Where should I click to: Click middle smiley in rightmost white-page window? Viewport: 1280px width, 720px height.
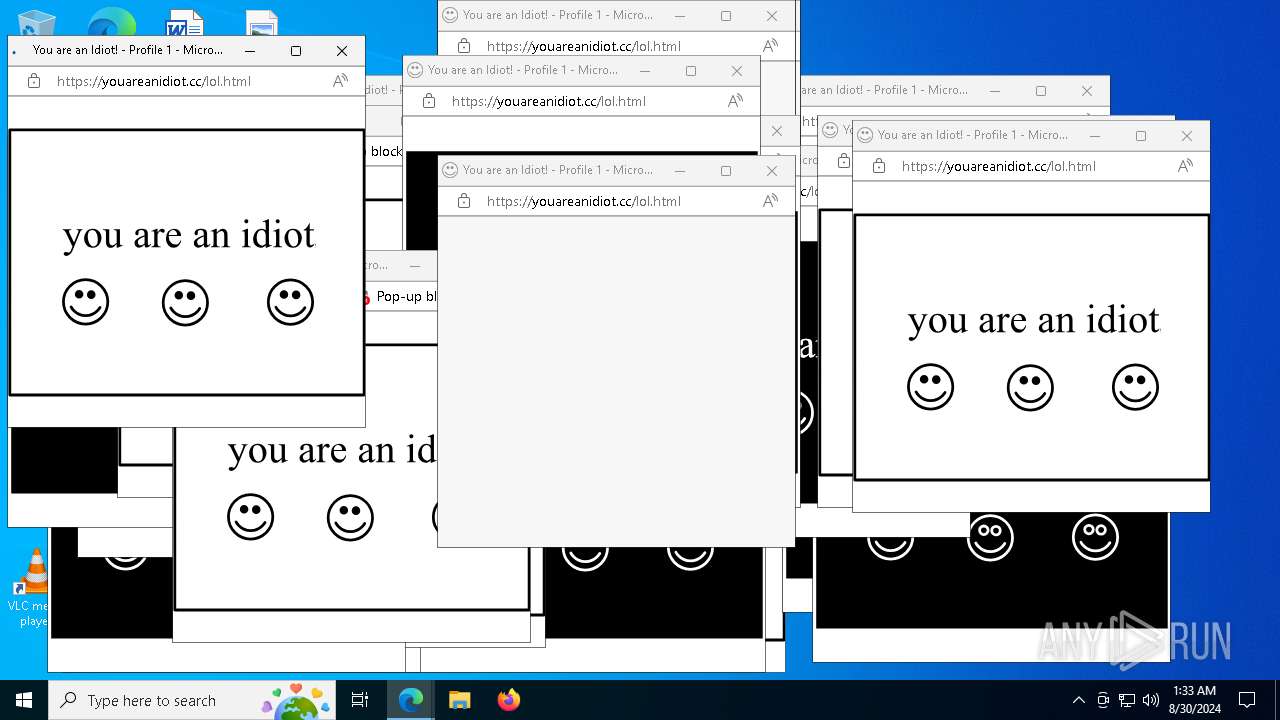[x=1030, y=387]
